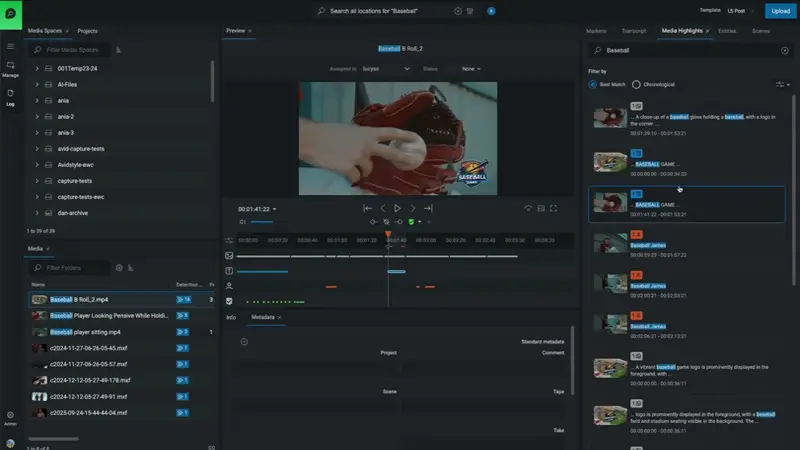Open the Manage section in left sidebar
Screen dimensions: 800x450
pyautogui.click(x=10, y=68)
